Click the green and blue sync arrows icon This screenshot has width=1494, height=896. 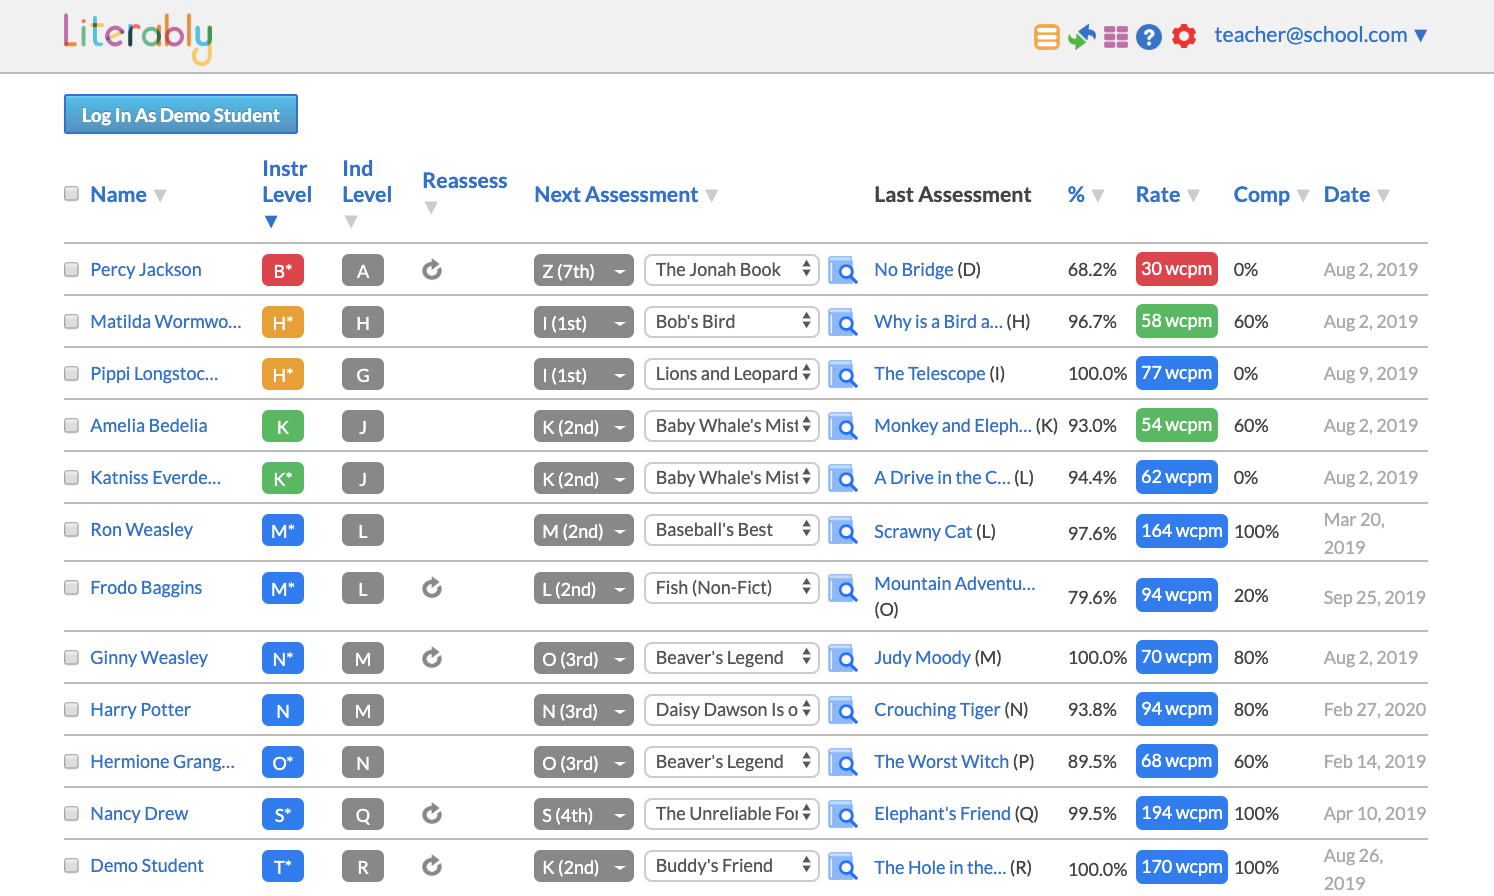pos(1081,37)
